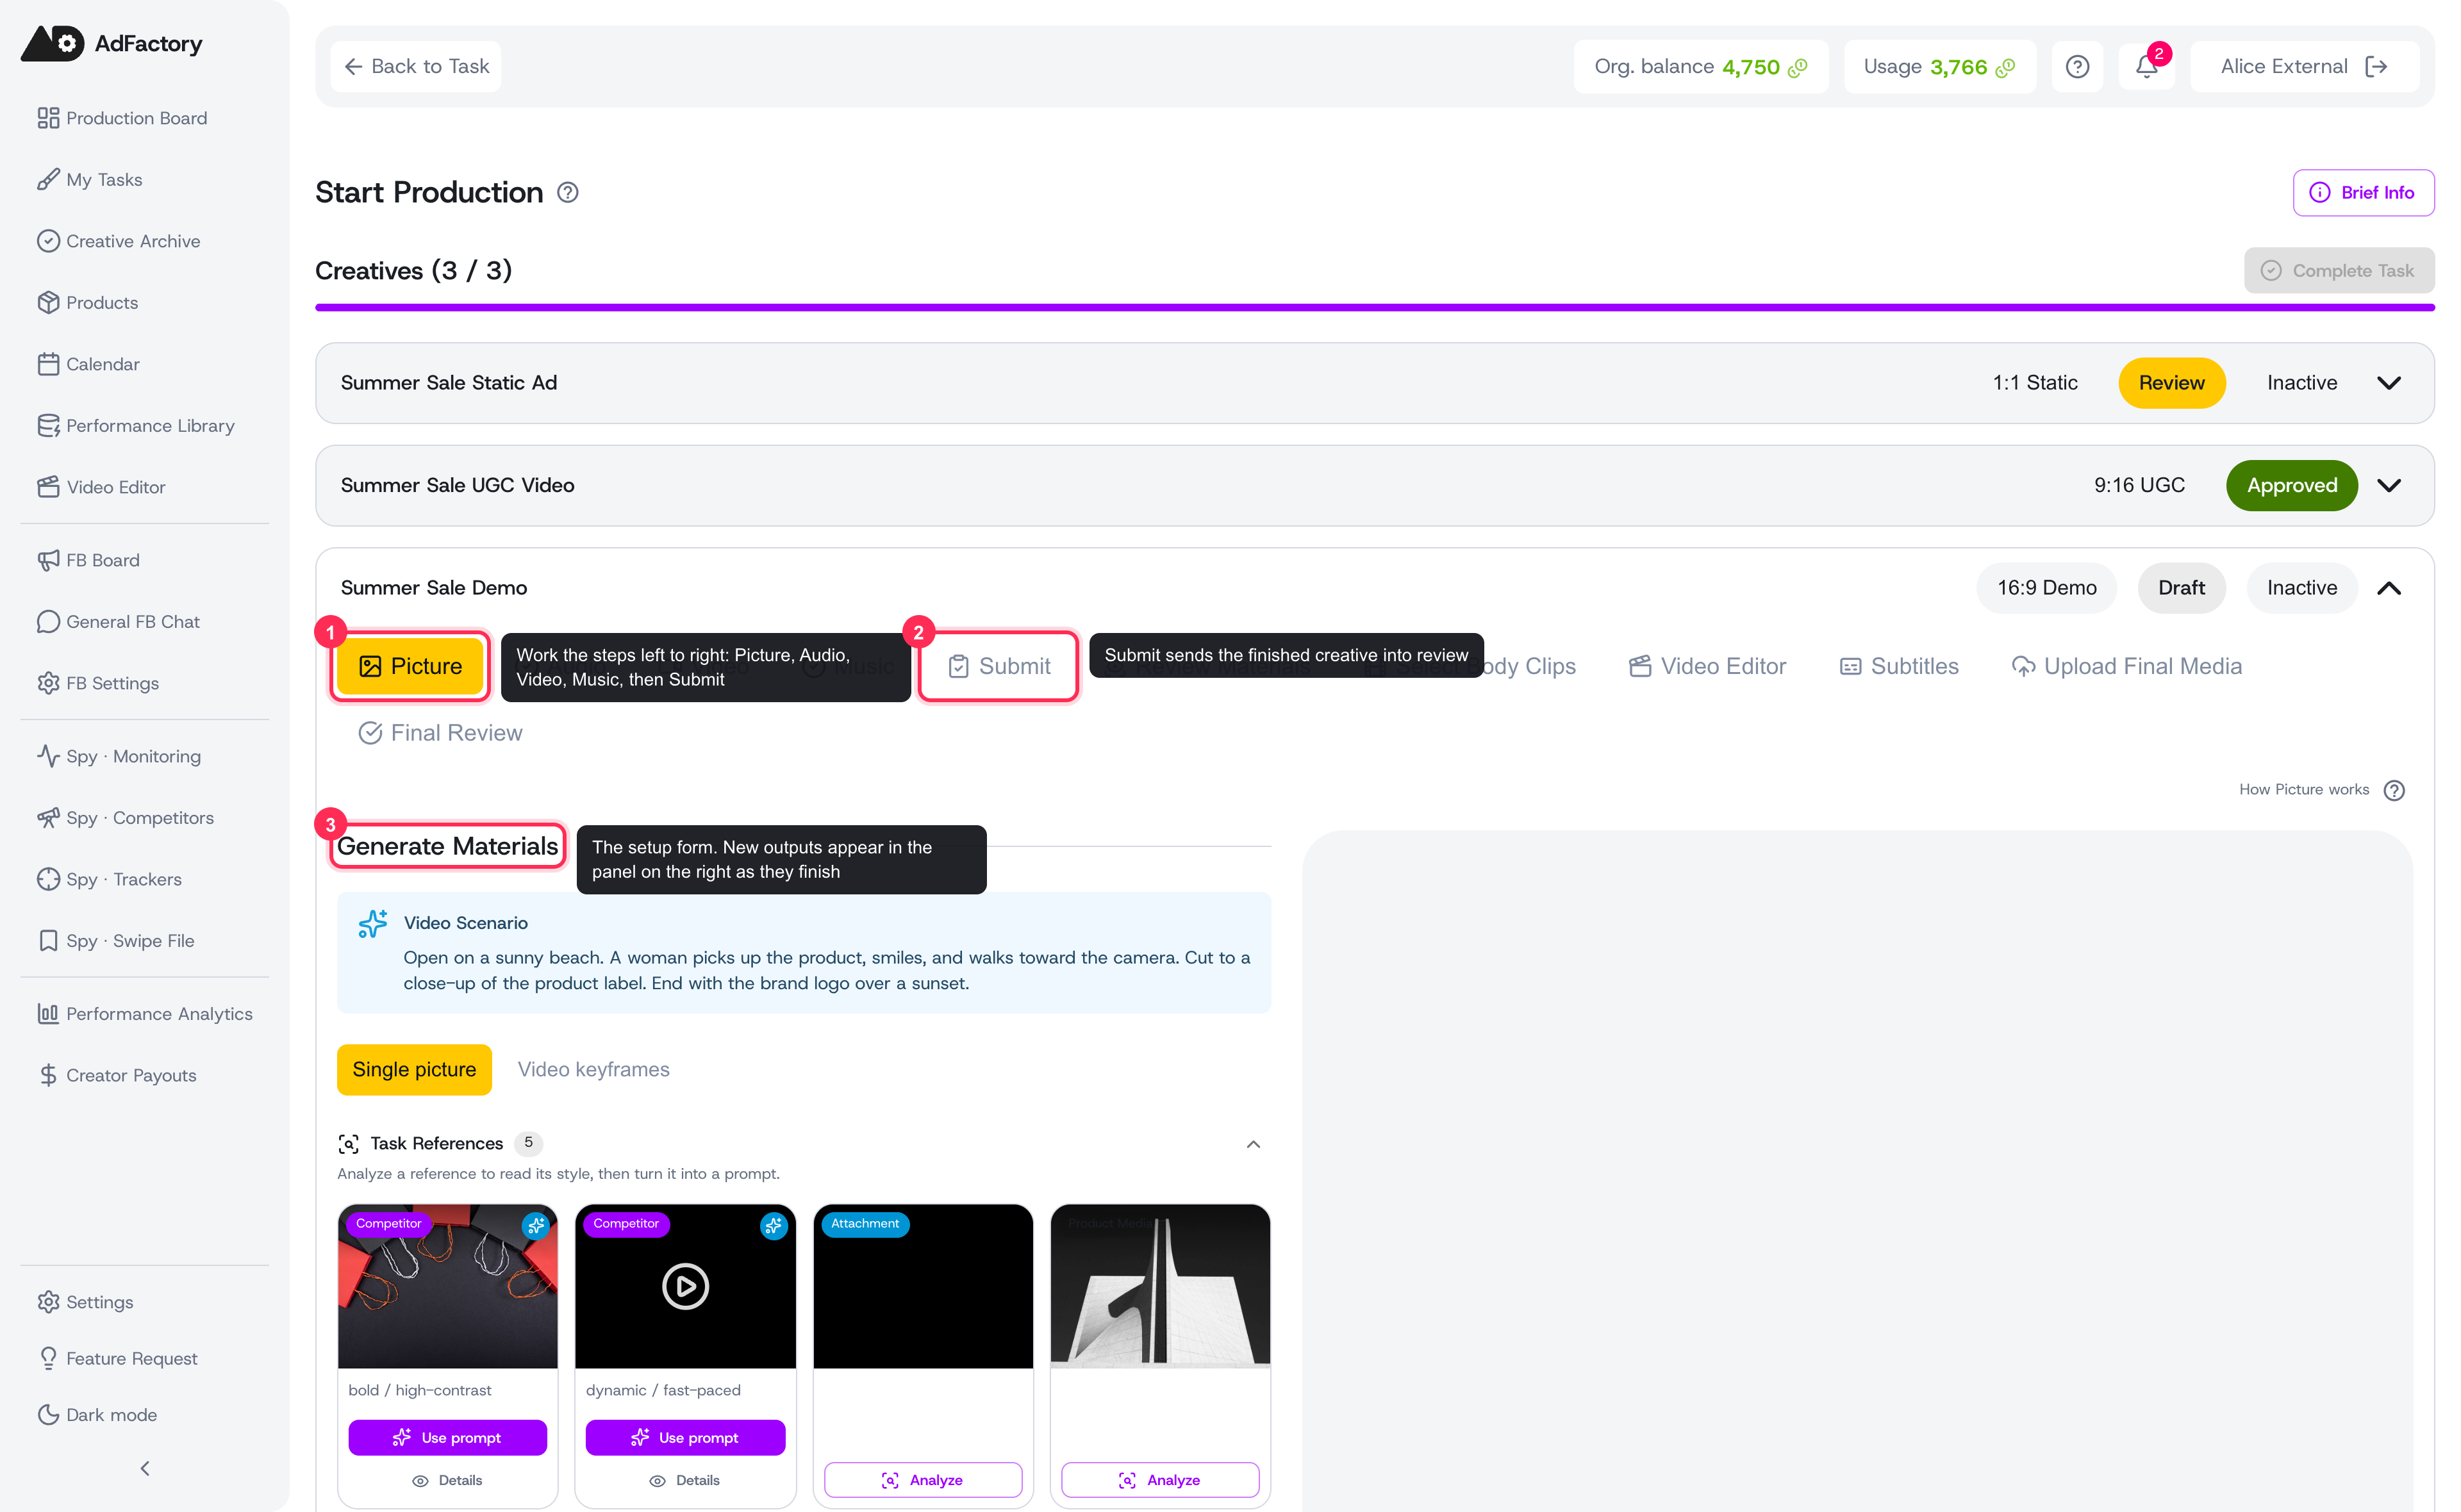Open the Attachment reference thumbnail

coord(923,1287)
